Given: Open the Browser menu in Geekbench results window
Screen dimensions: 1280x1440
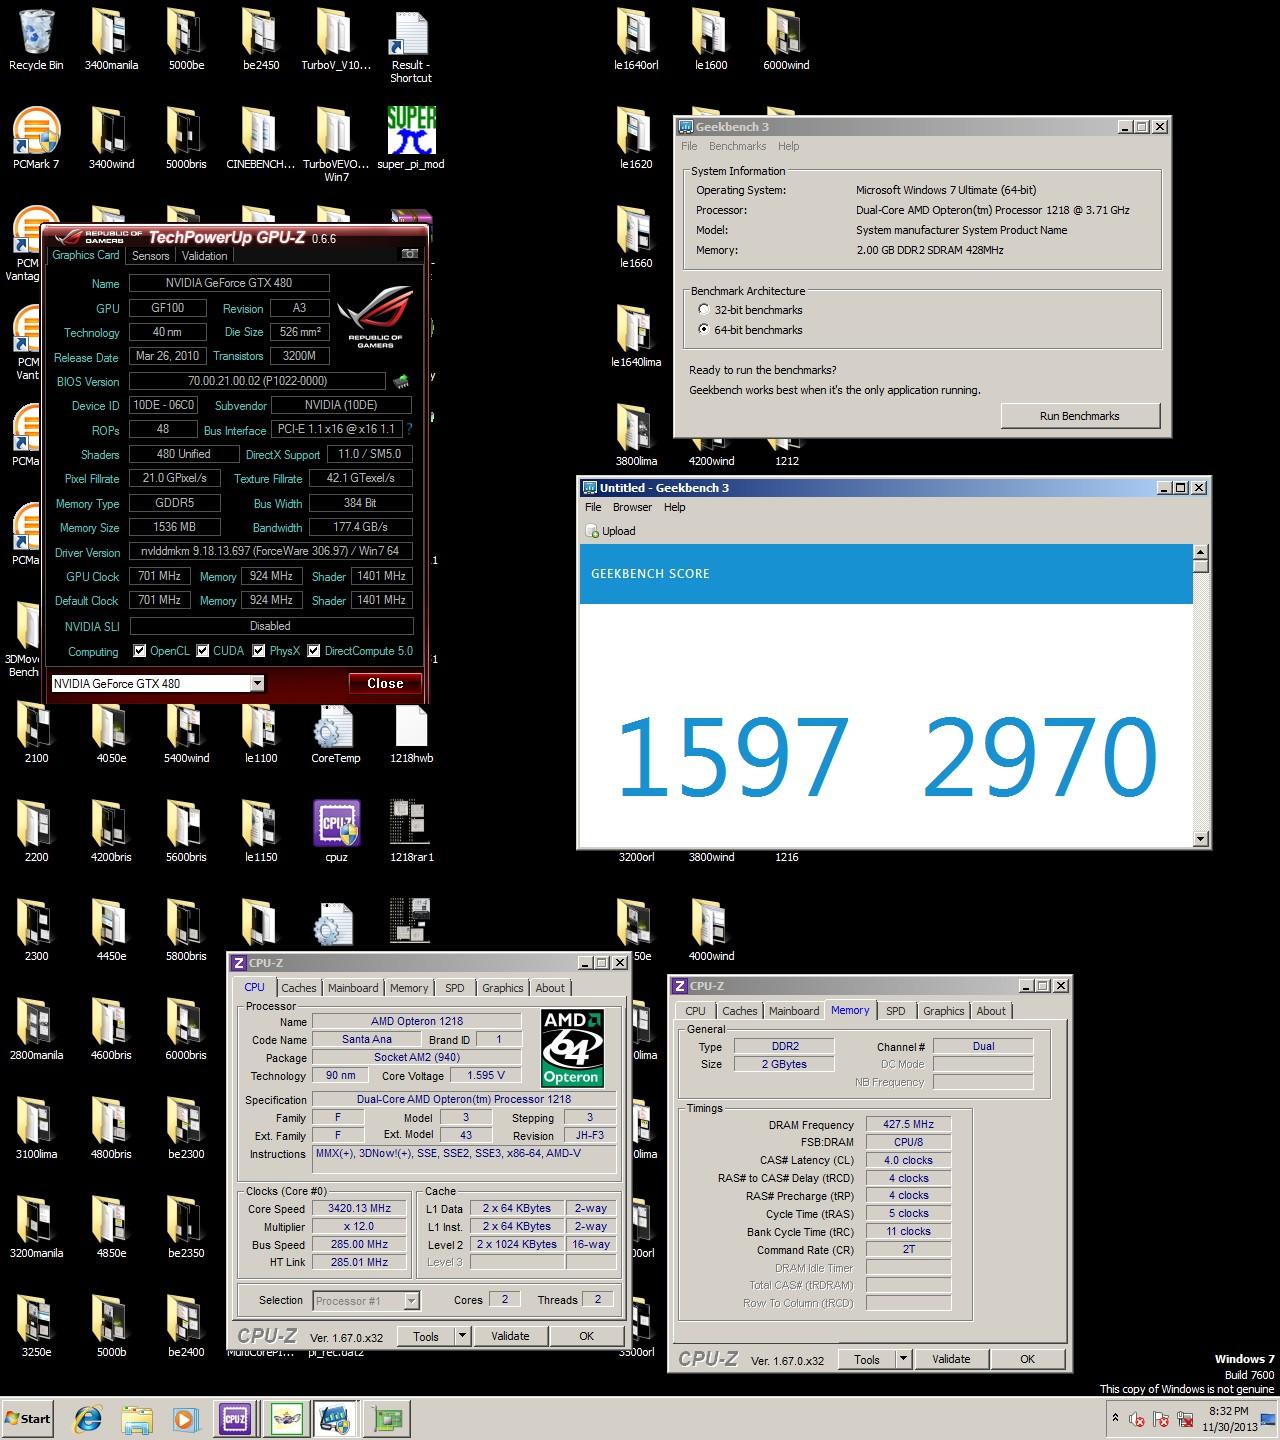Looking at the screenshot, I should (x=632, y=507).
